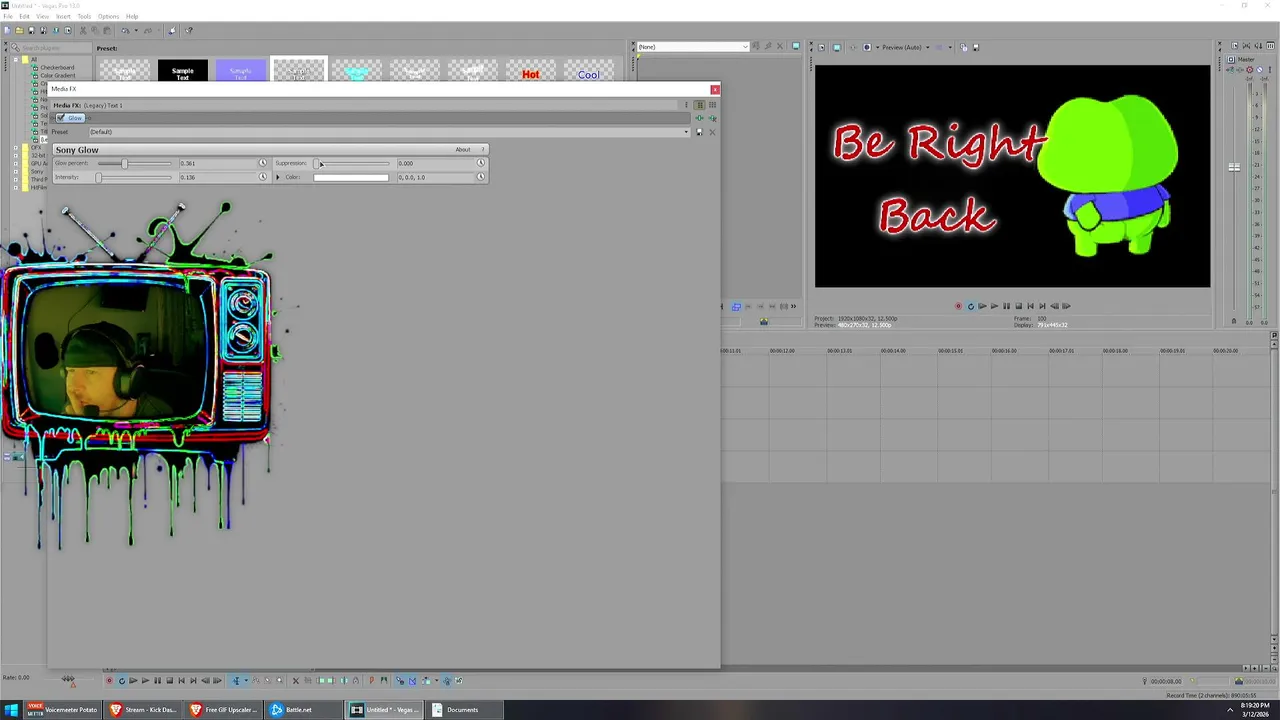Viewport: 1280px width, 720px height.
Task: Click the Master bus mute icon
Action: tap(1259, 69)
